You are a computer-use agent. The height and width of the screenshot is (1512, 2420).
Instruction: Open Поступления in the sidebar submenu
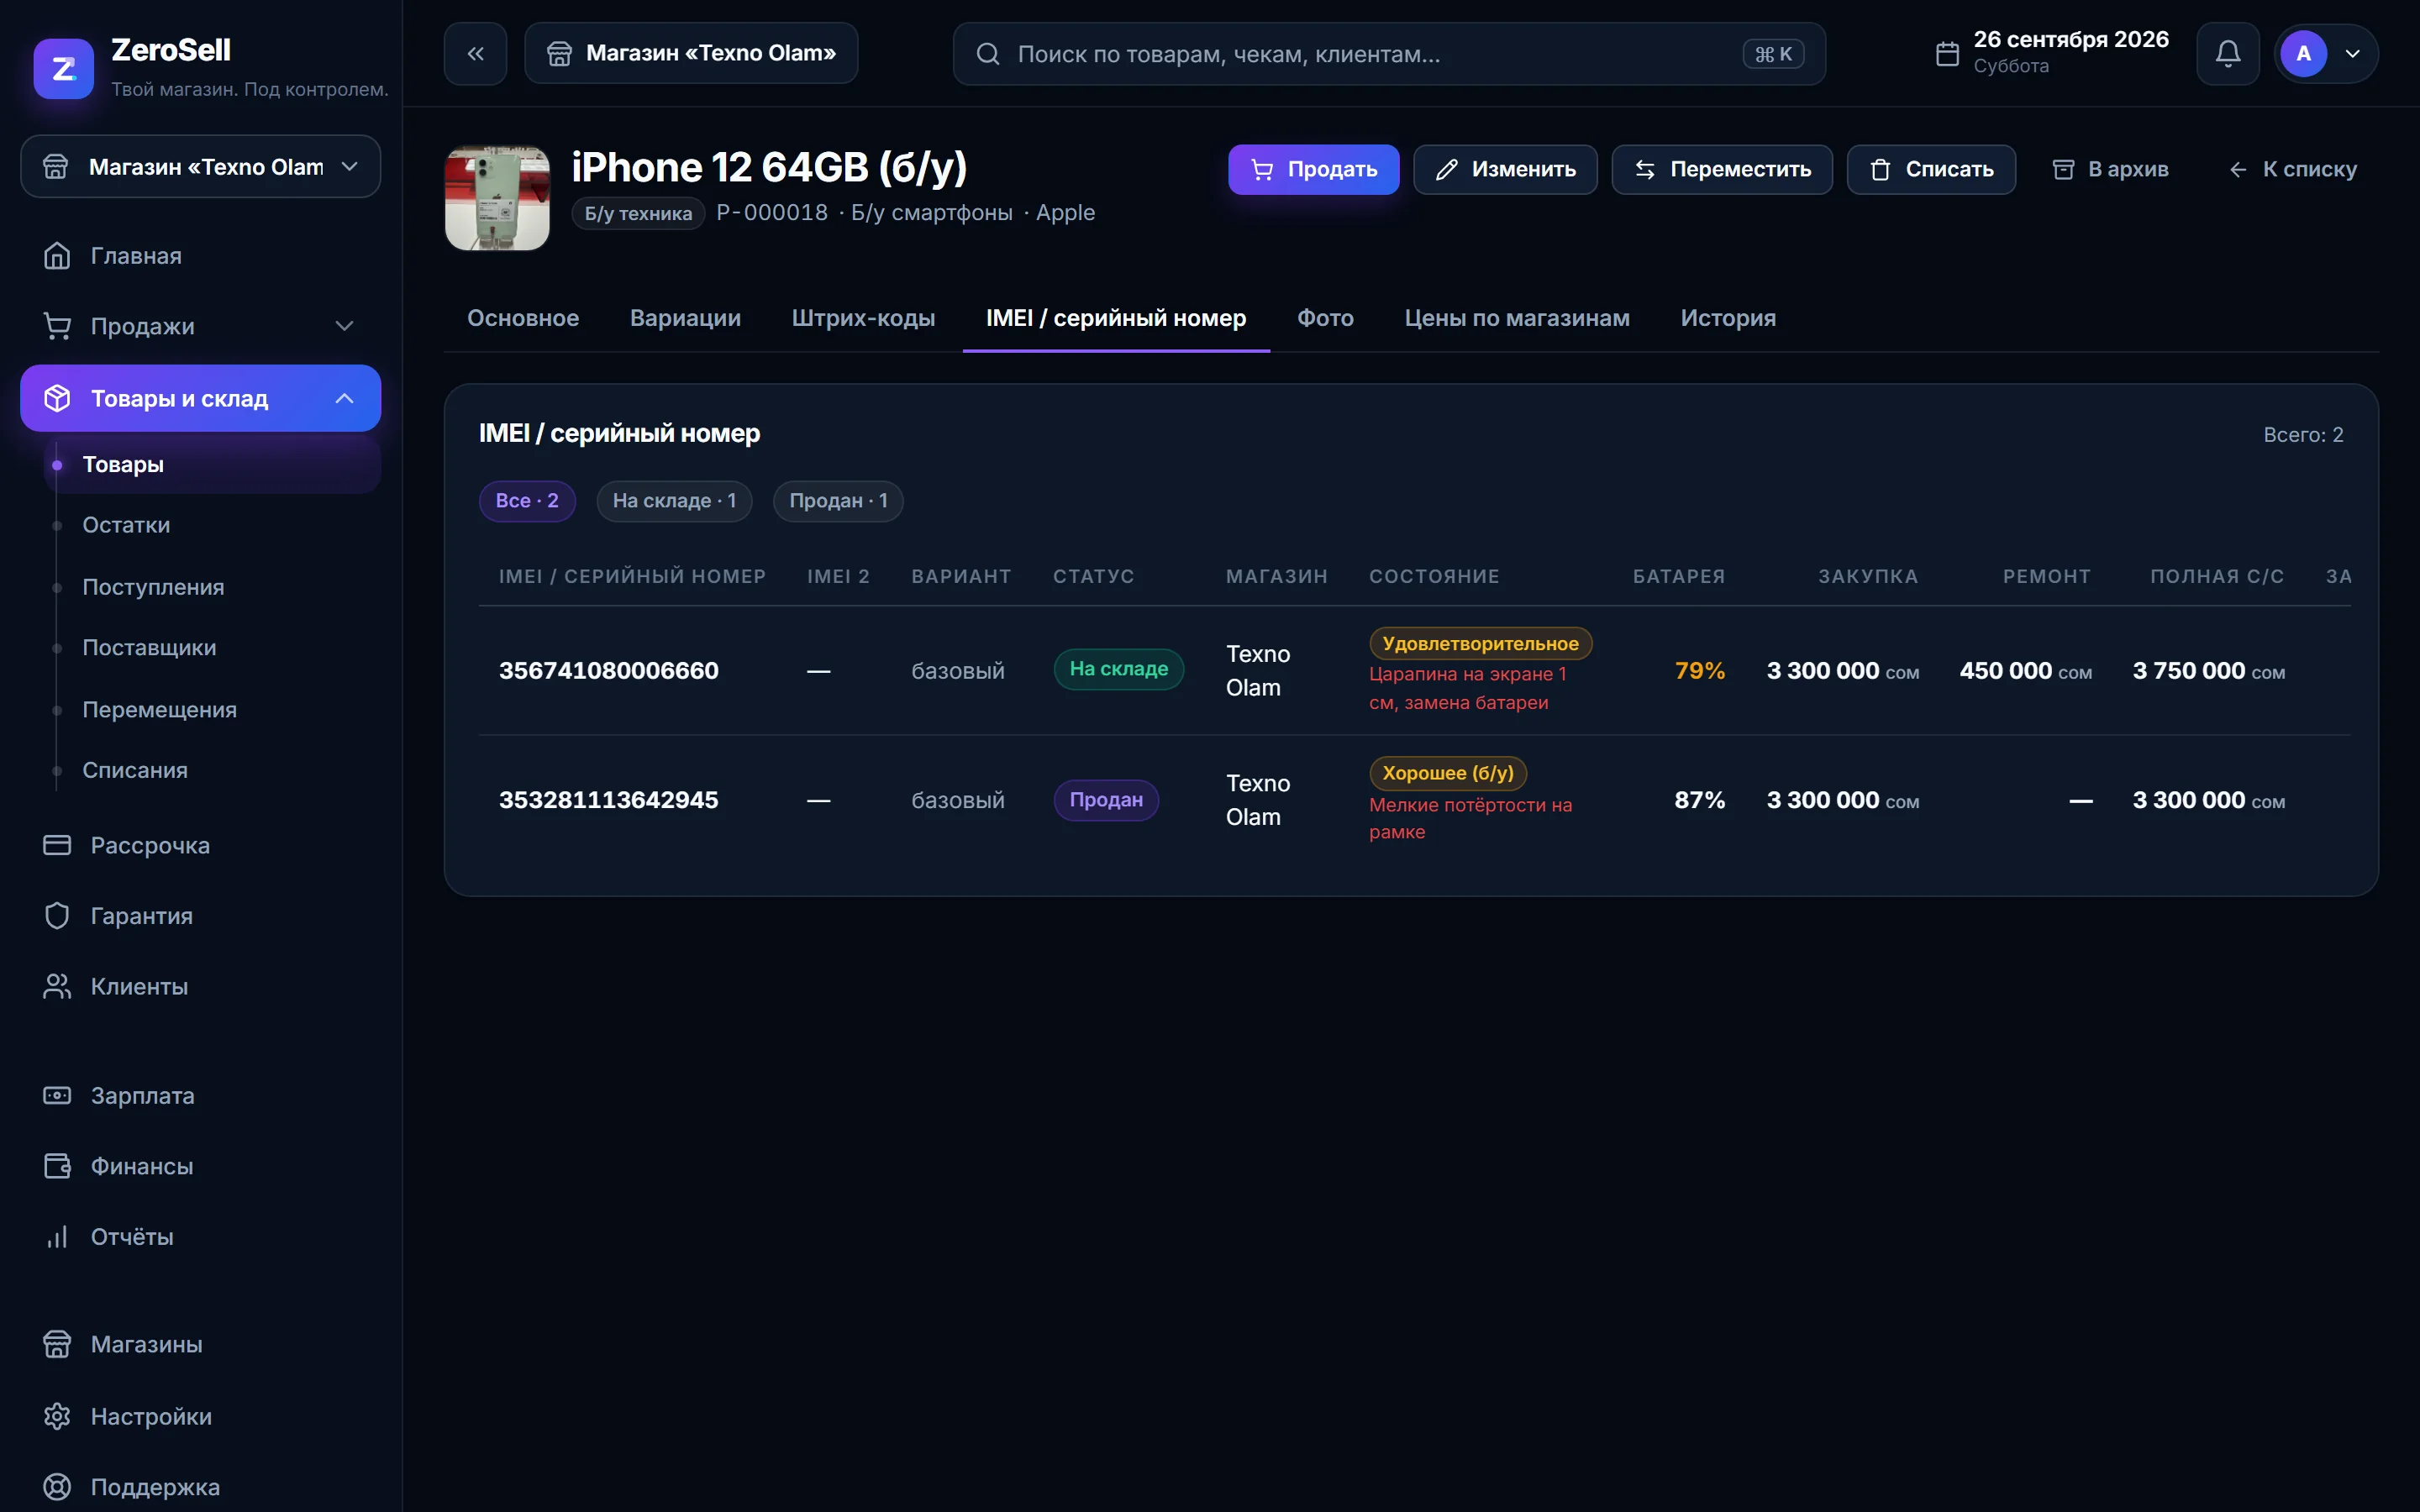point(212,587)
